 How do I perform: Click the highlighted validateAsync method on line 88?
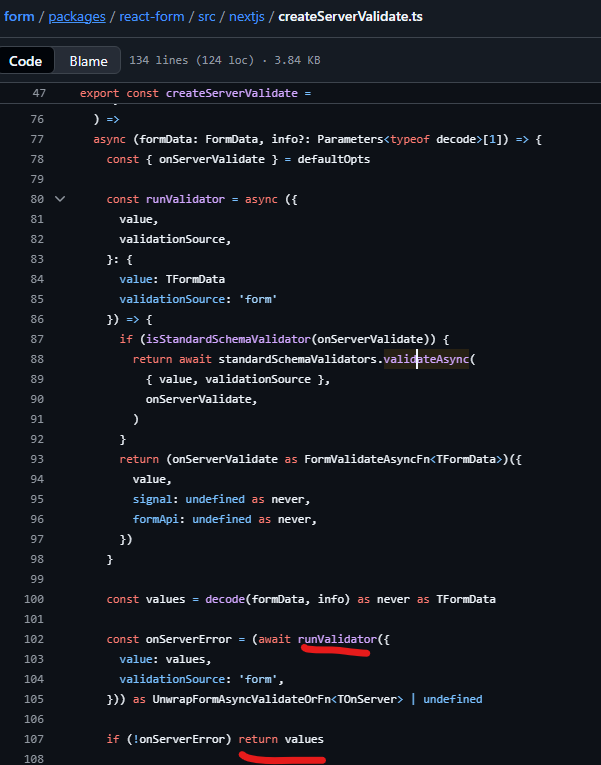[426, 359]
